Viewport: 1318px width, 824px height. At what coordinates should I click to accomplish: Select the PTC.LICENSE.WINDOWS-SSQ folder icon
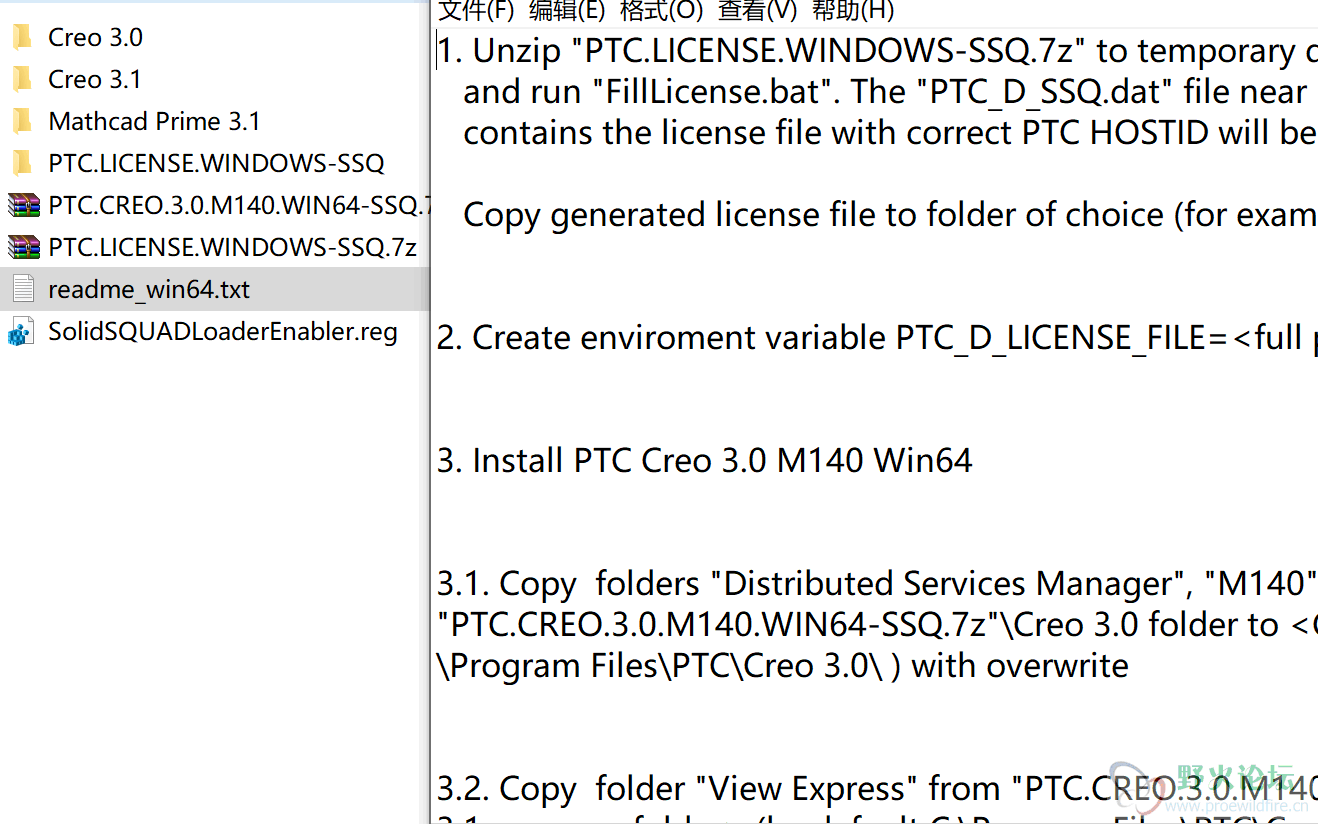point(22,164)
